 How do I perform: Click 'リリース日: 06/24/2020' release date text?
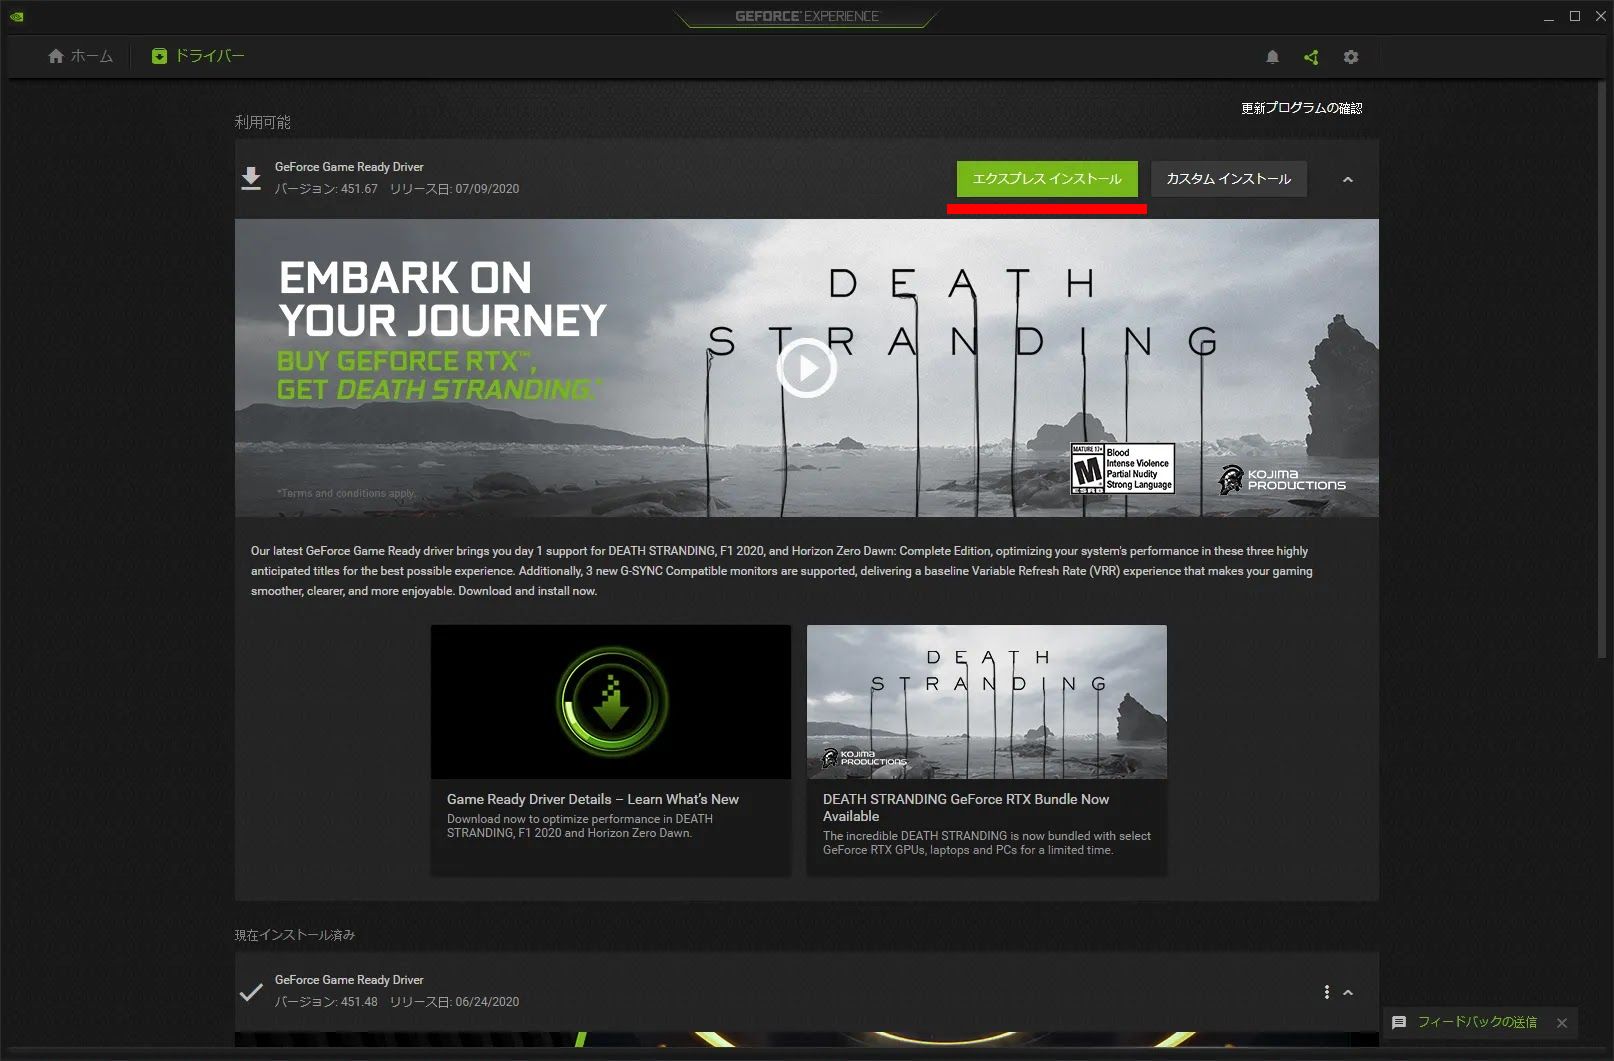454,1002
